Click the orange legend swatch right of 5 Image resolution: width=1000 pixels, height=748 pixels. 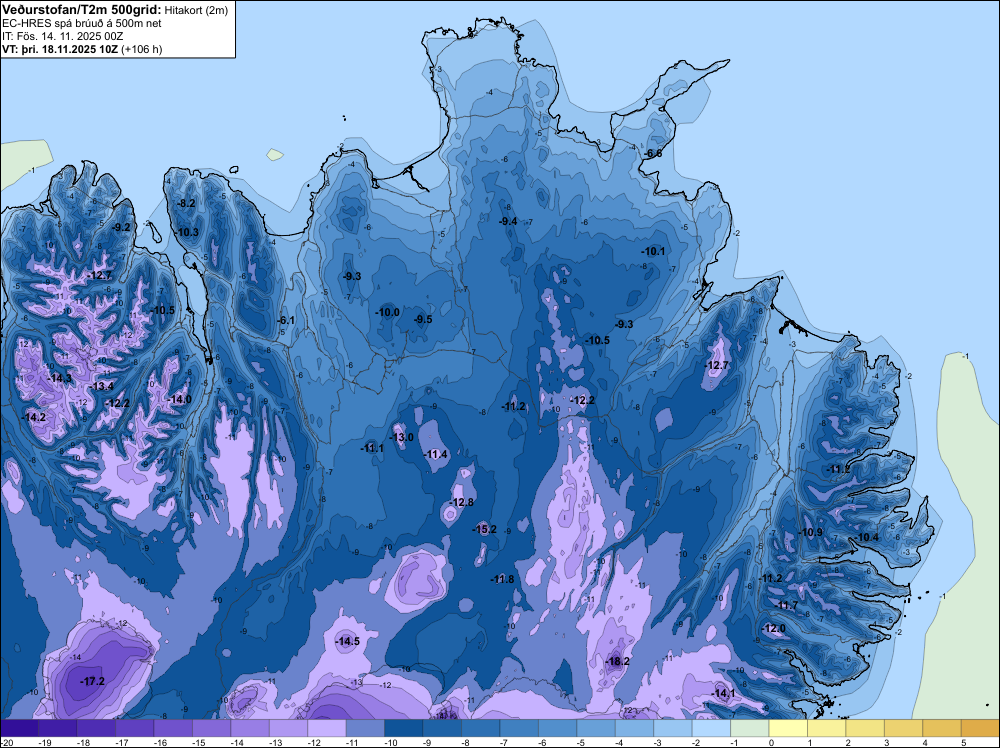click(980, 728)
